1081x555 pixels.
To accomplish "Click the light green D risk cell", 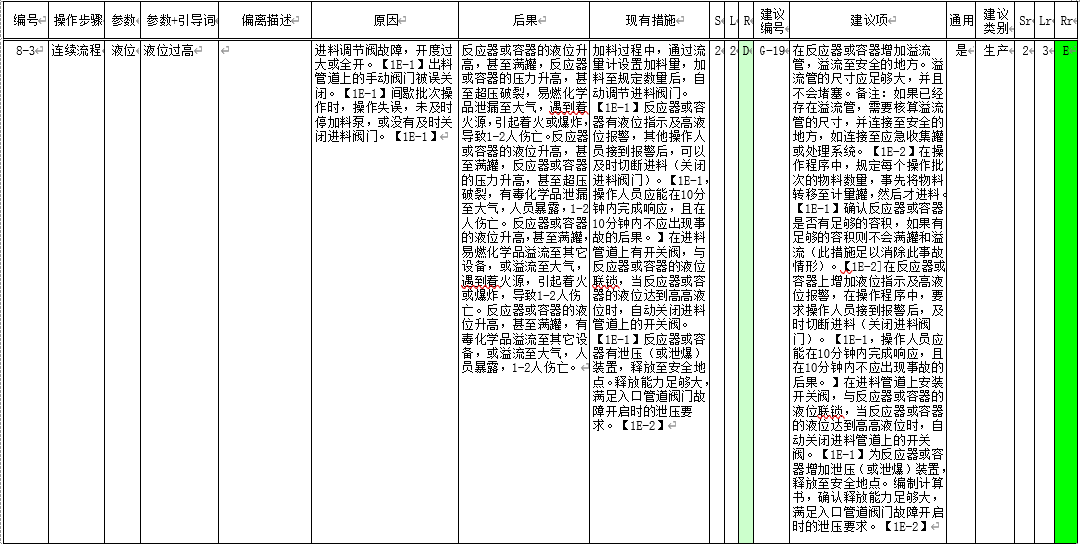I will [746, 292].
